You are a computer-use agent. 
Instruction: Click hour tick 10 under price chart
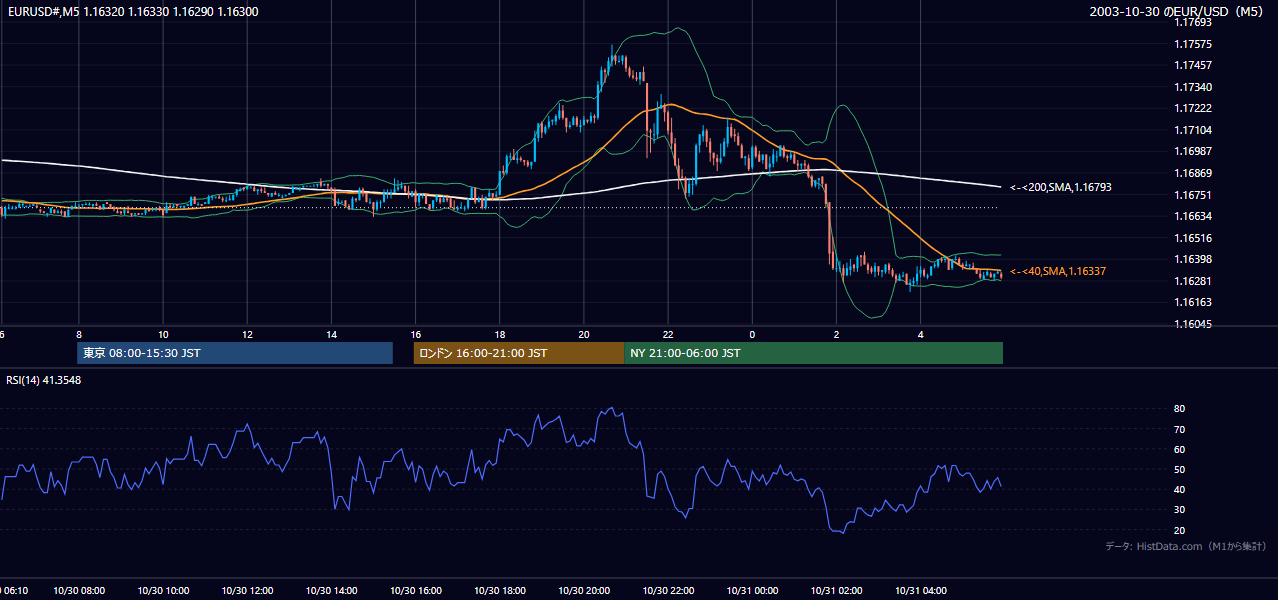[163, 335]
